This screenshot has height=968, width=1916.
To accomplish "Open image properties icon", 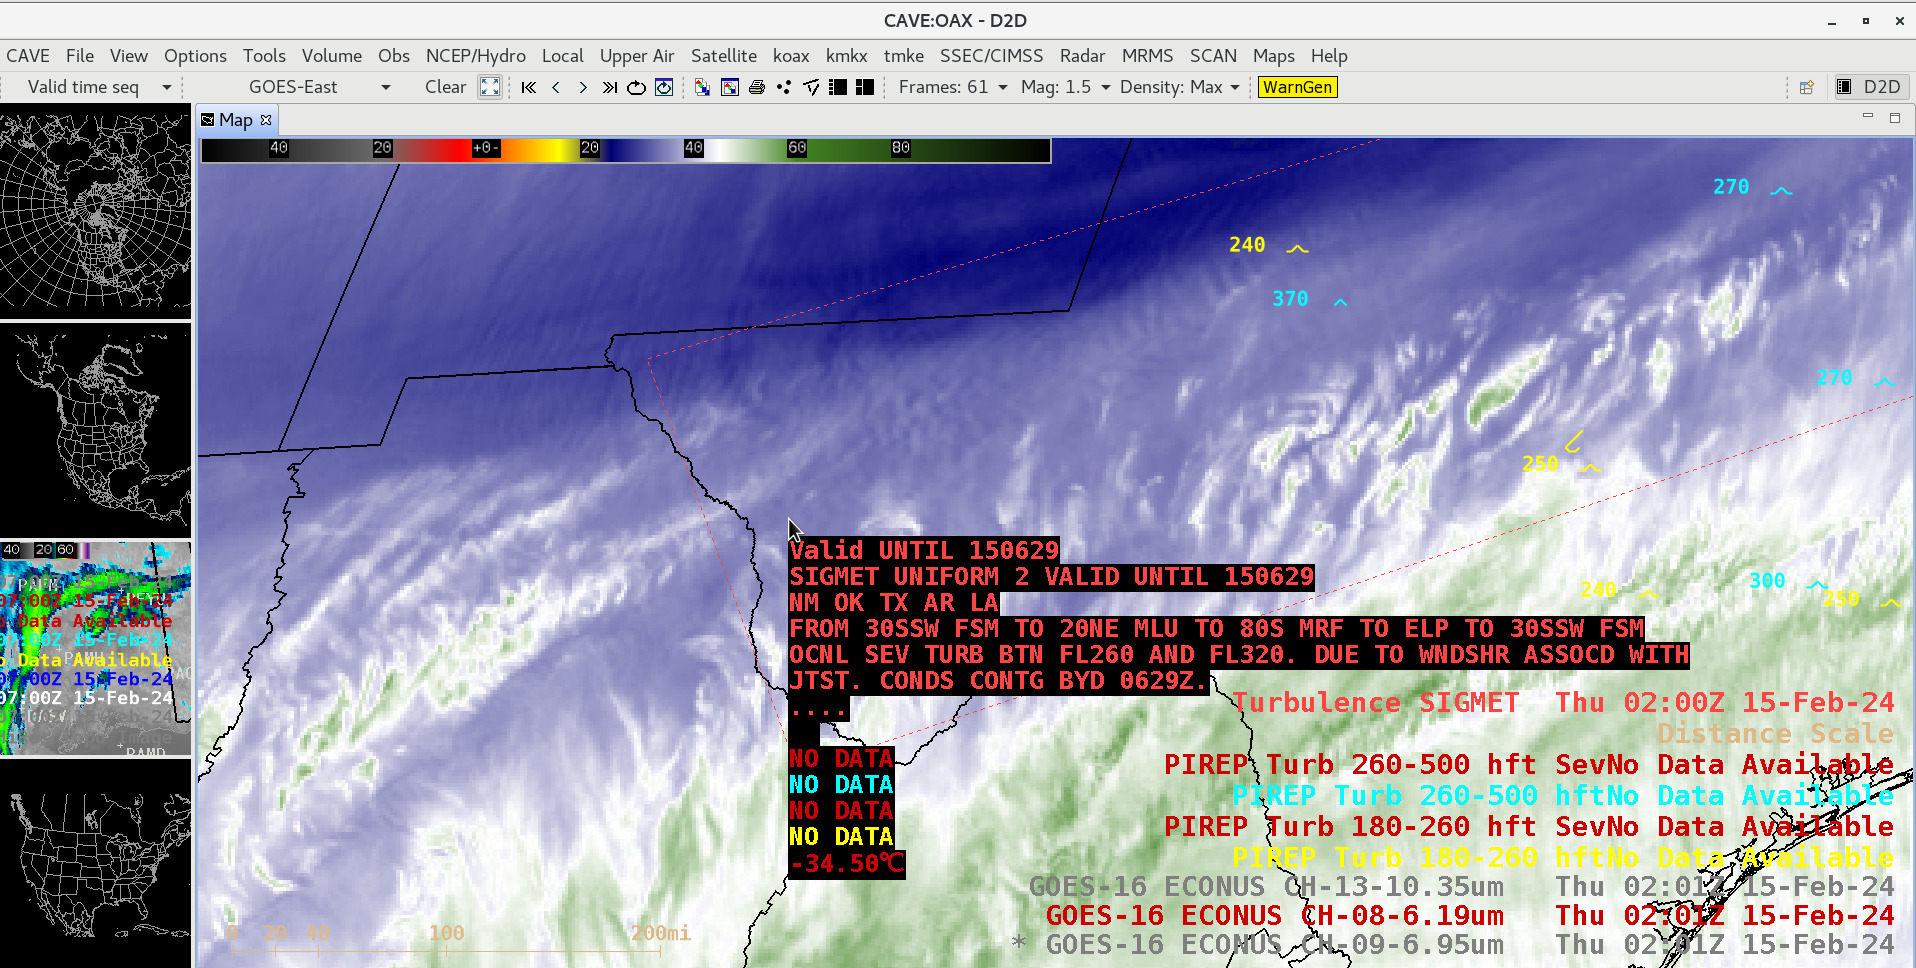I will [730, 87].
